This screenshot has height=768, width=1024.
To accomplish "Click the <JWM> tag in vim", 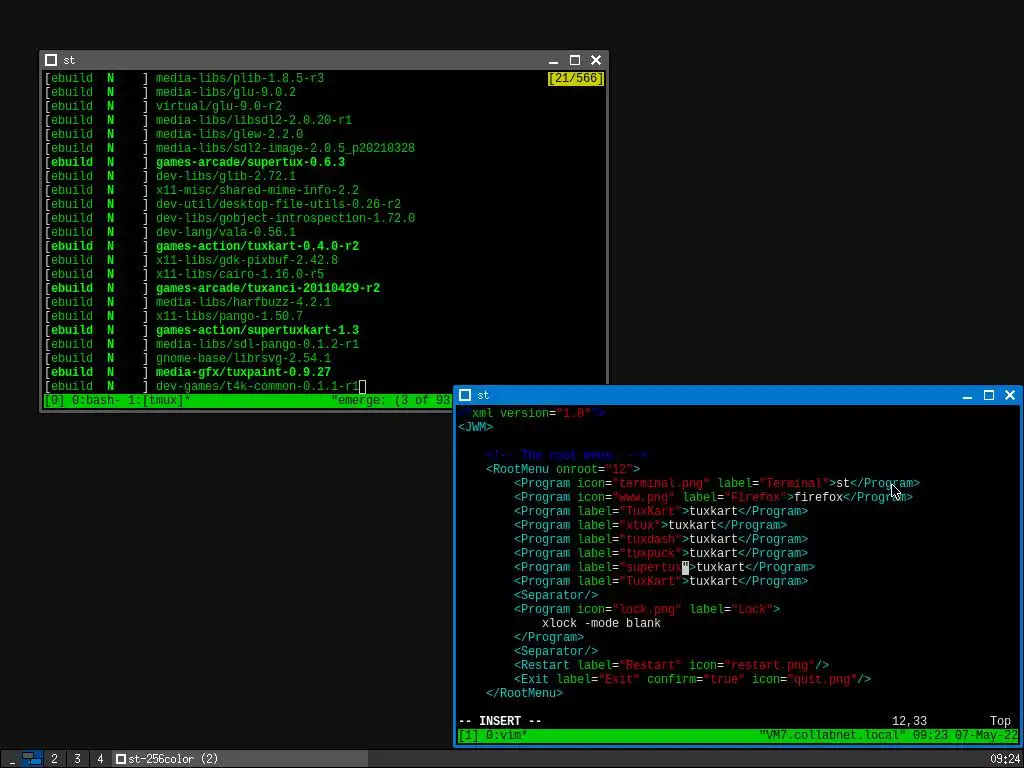I will point(475,427).
